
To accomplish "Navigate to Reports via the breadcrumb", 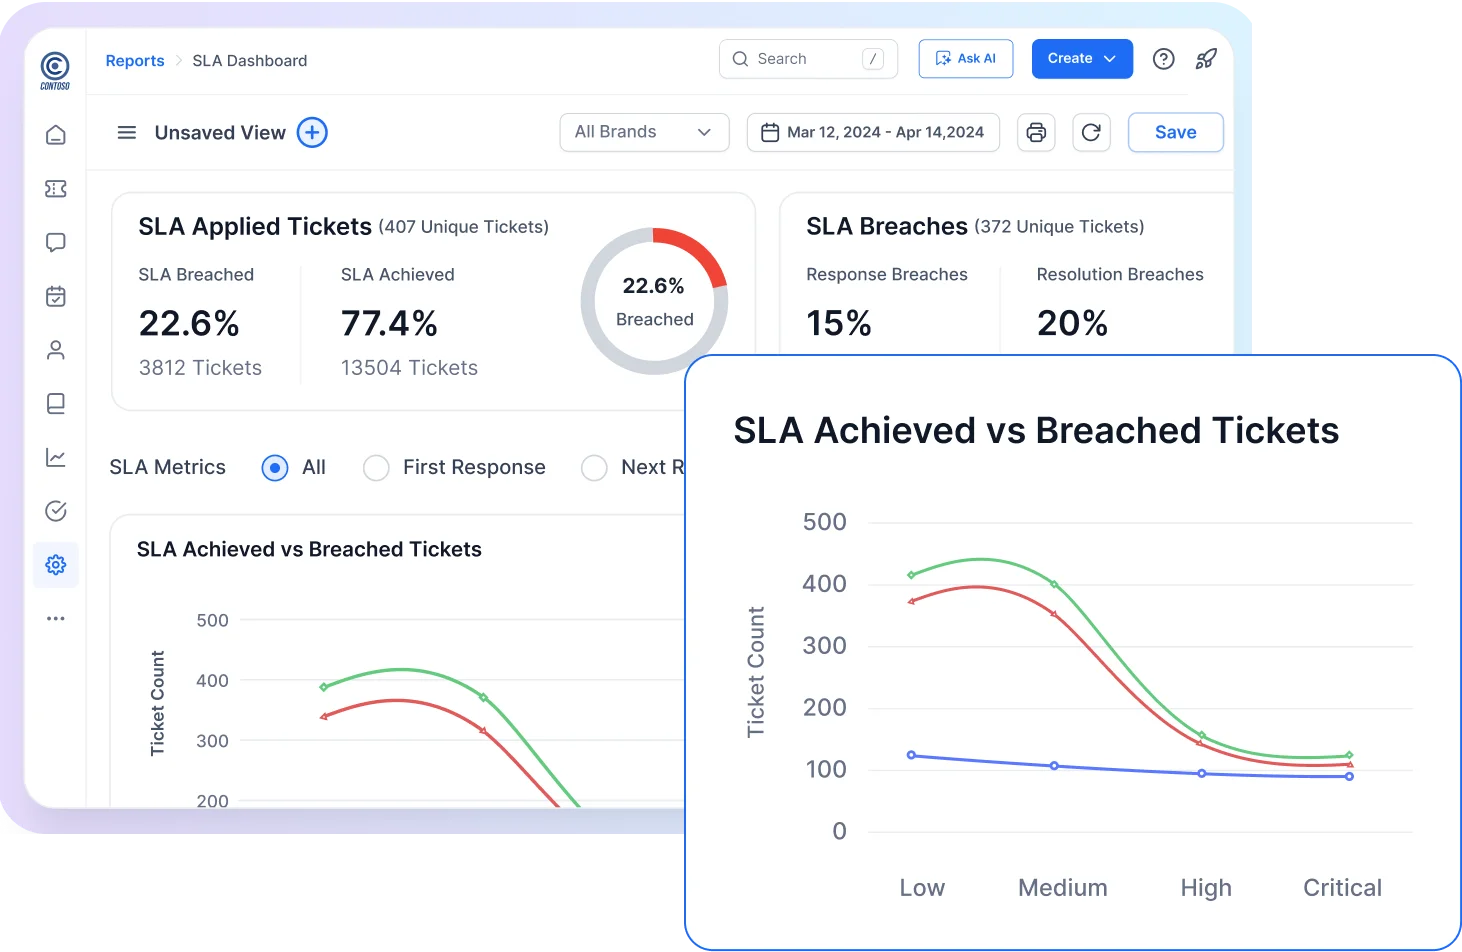I will 135,60.
